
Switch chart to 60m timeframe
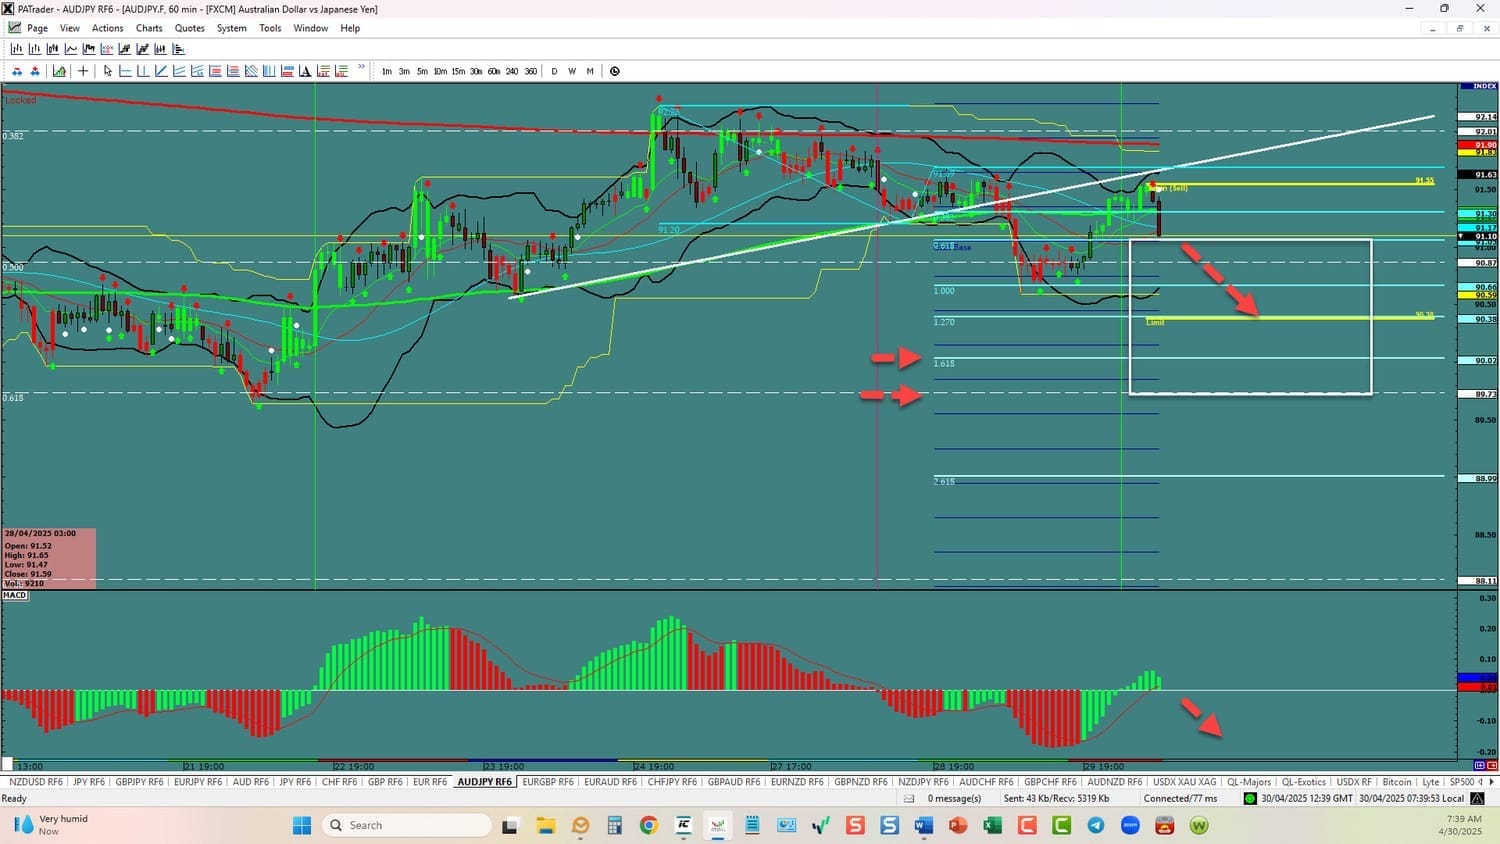[494, 71]
